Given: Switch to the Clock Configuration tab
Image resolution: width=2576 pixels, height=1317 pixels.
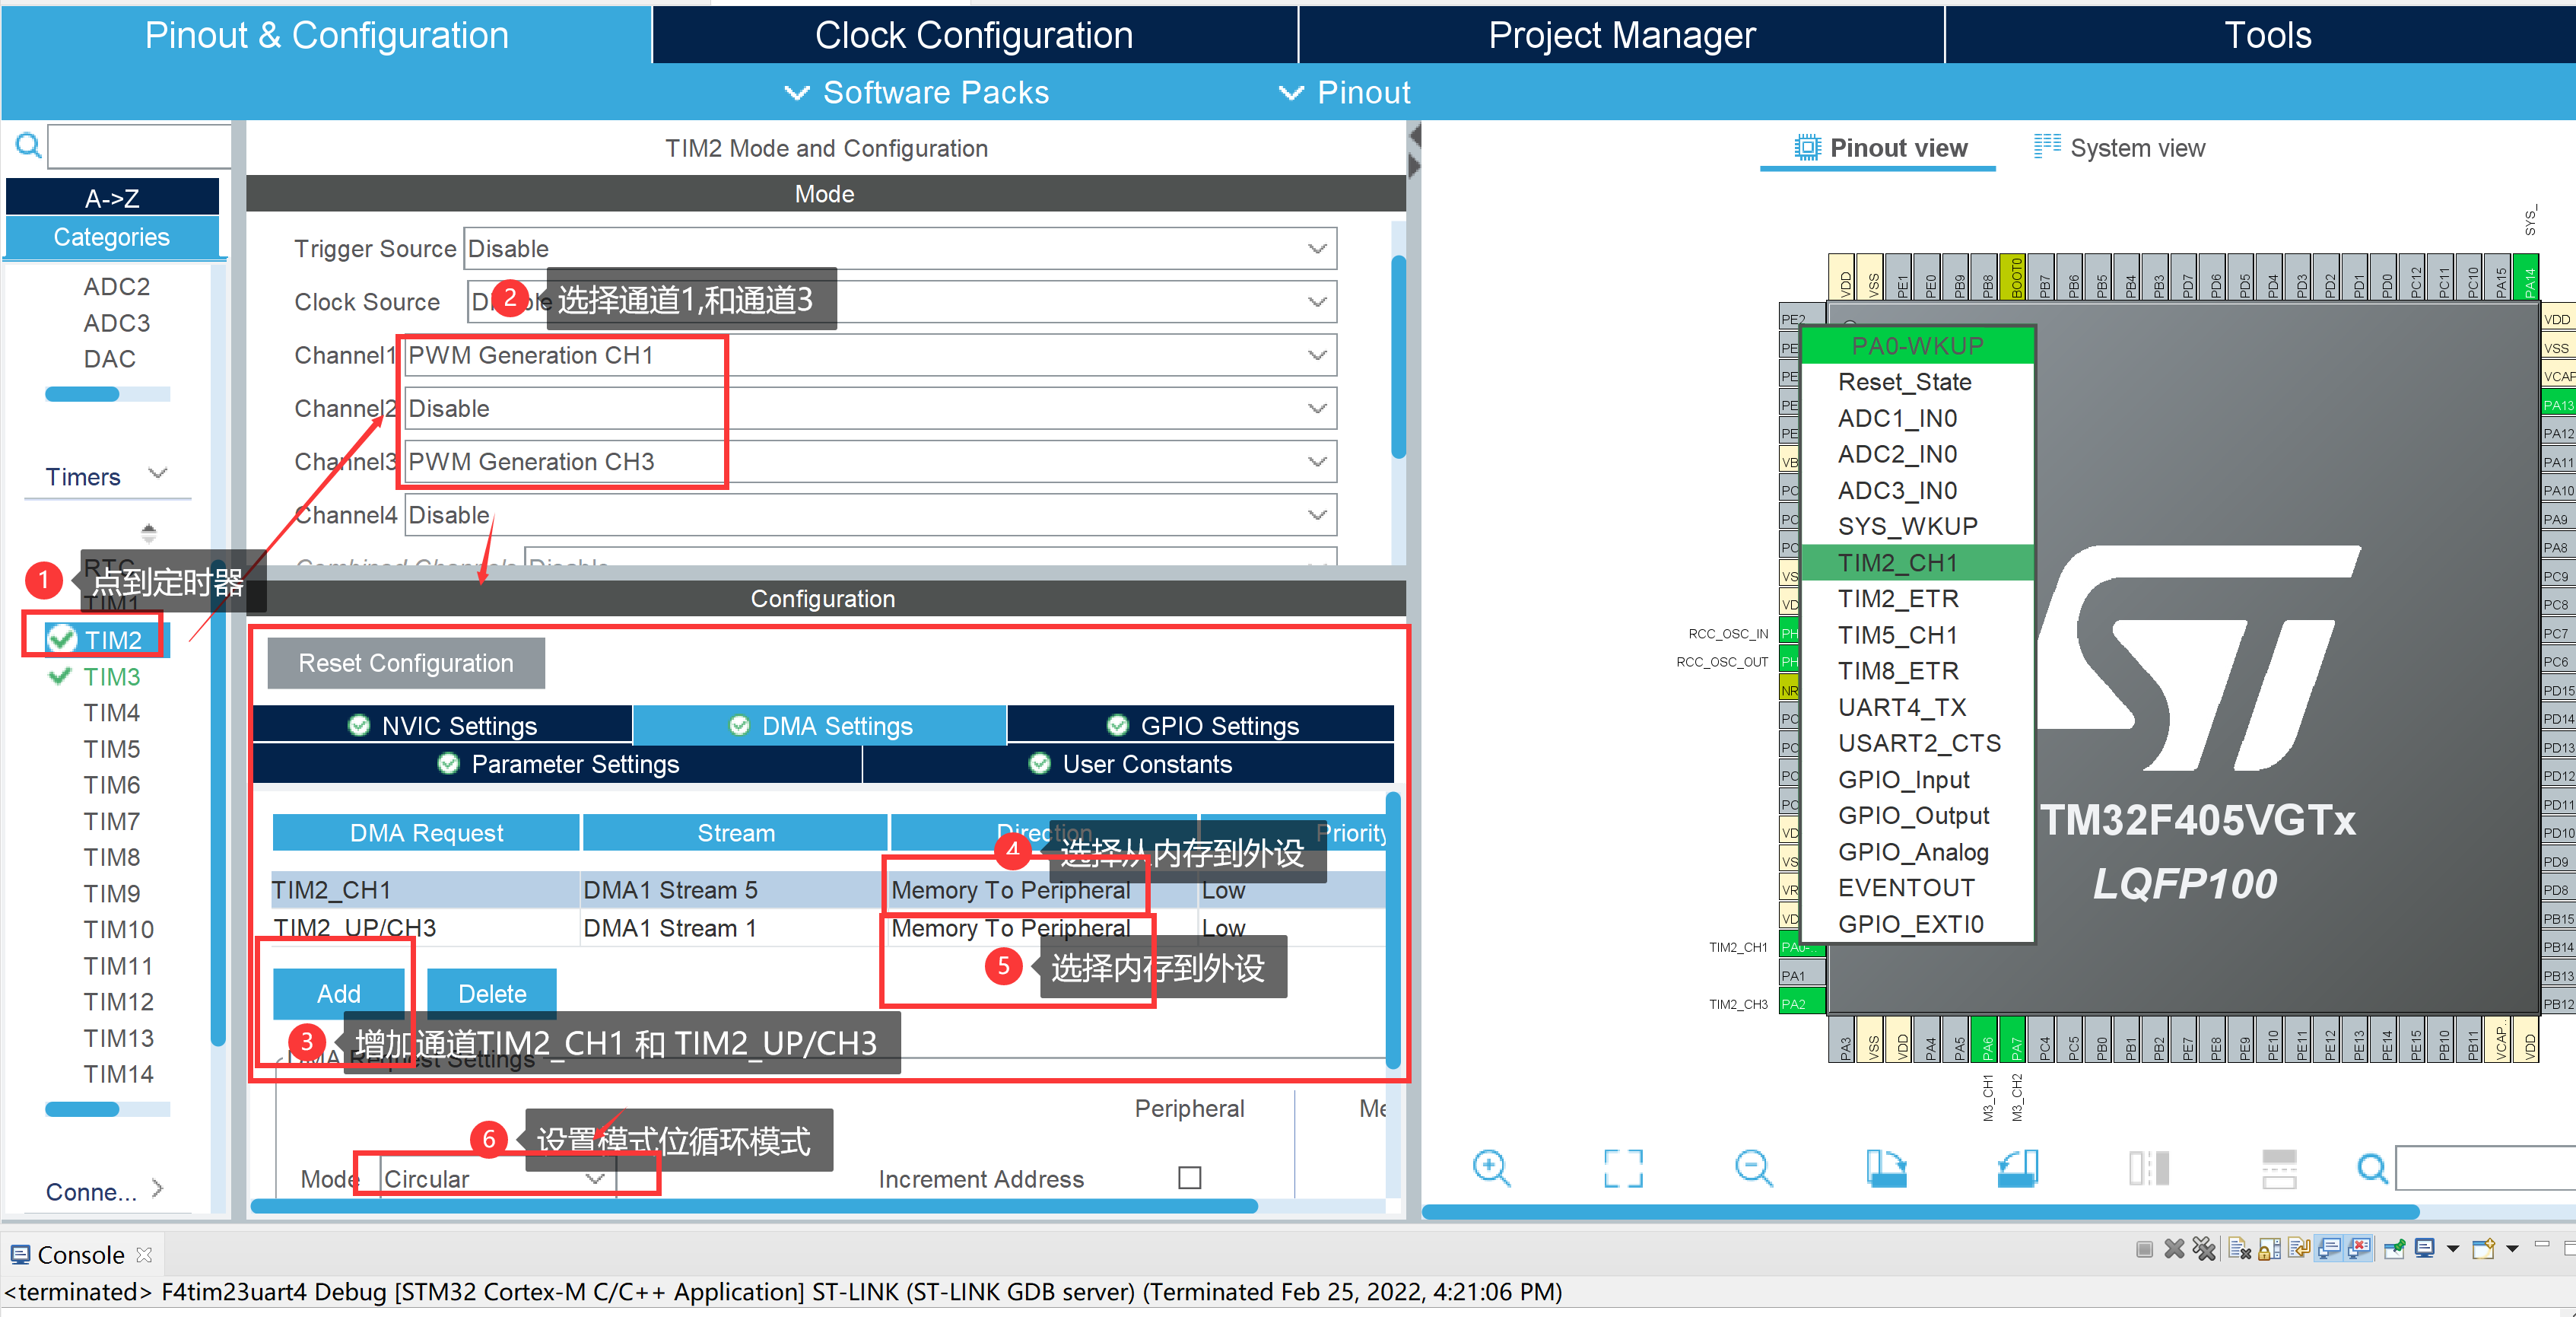Looking at the screenshot, I should tap(973, 35).
